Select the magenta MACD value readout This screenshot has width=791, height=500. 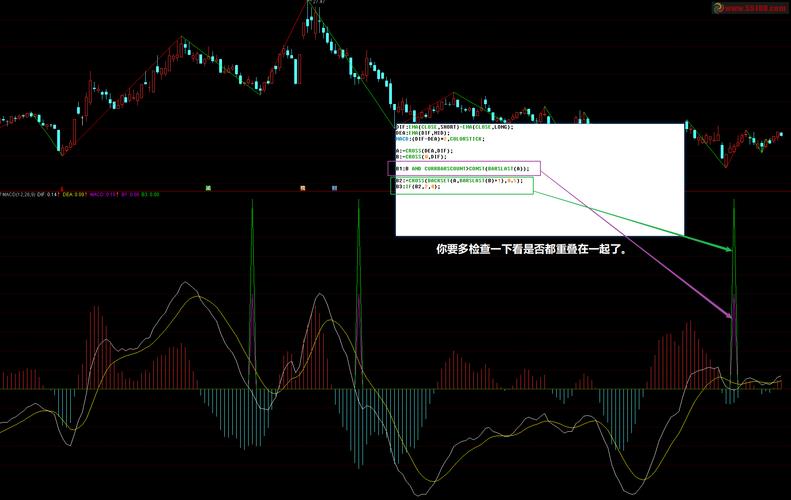click(103, 194)
